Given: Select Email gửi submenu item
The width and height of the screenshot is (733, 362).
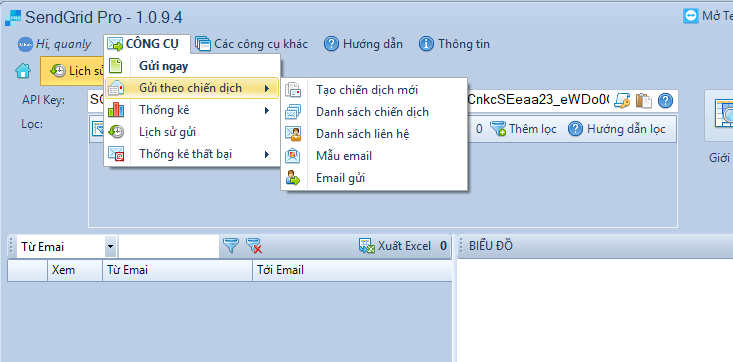Looking at the screenshot, I should (374, 178).
